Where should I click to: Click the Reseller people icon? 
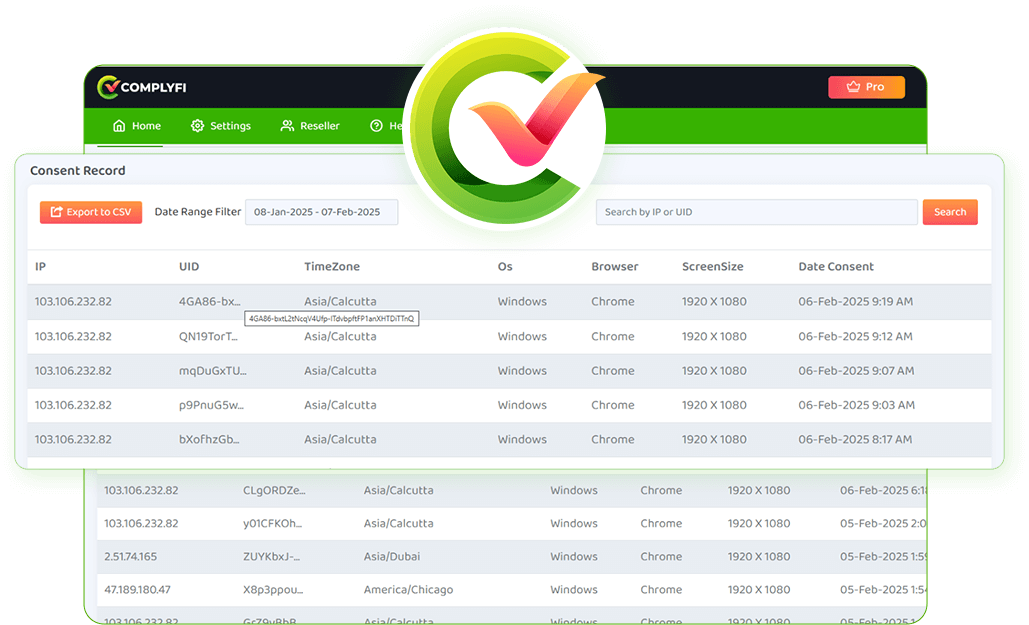(287, 126)
